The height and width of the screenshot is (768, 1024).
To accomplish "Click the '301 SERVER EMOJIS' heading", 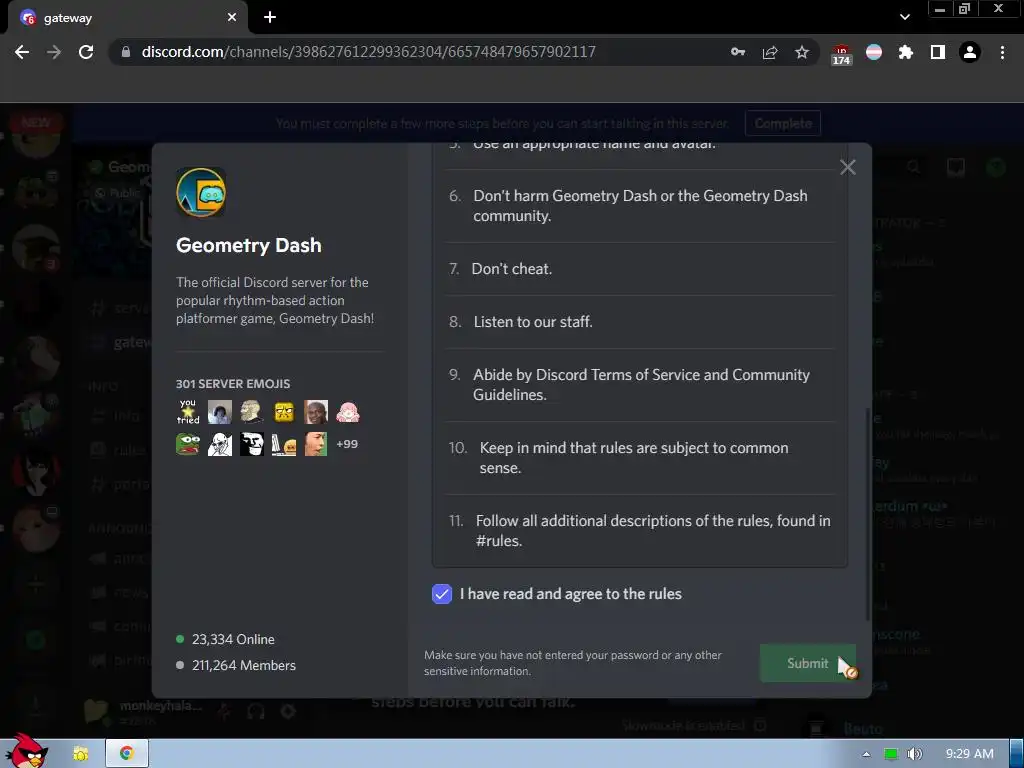I will (x=233, y=384).
